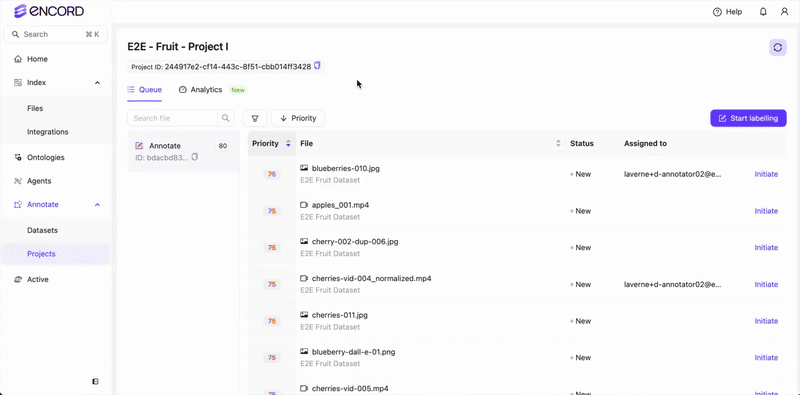Click priority 75 badge for blueberries-010.jpg
This screenshot has width=800, height=395.
tap(272, 174)
